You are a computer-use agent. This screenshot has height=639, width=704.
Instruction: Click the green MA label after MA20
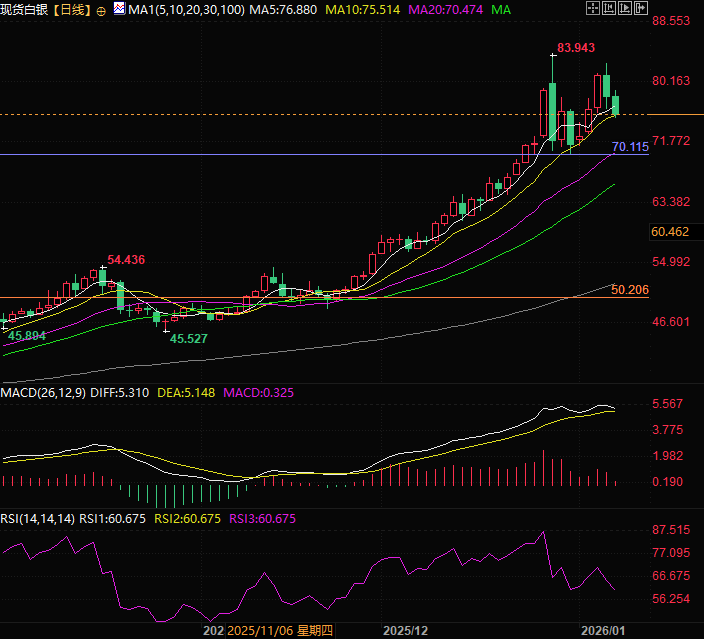tap(503, 10)
